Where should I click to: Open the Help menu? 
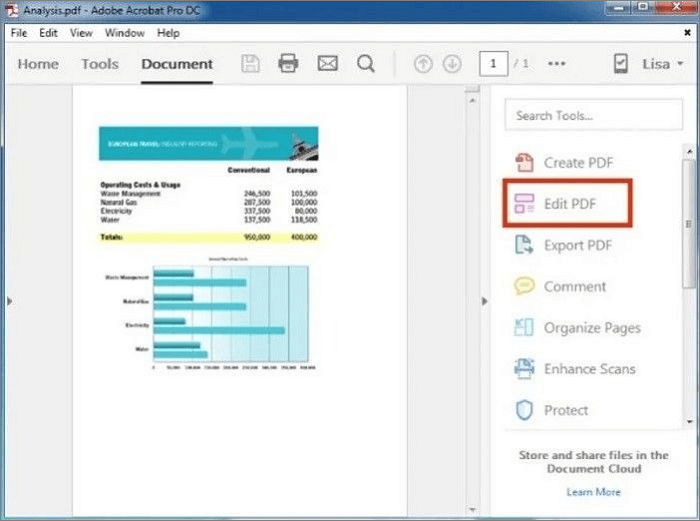tap(168, 33)
